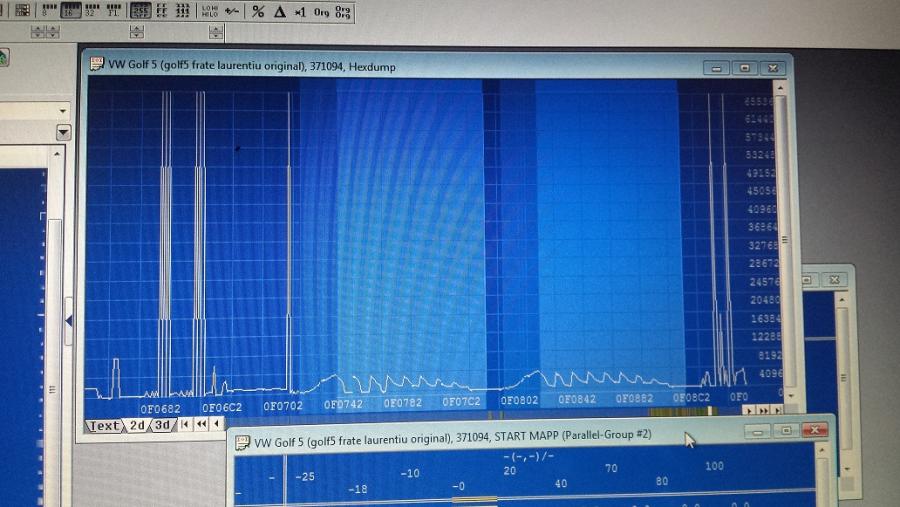Click the leftmost spin arrows below toolbar
The width and height of the screenshot is (900, 507).
click(x=38, y=32)
